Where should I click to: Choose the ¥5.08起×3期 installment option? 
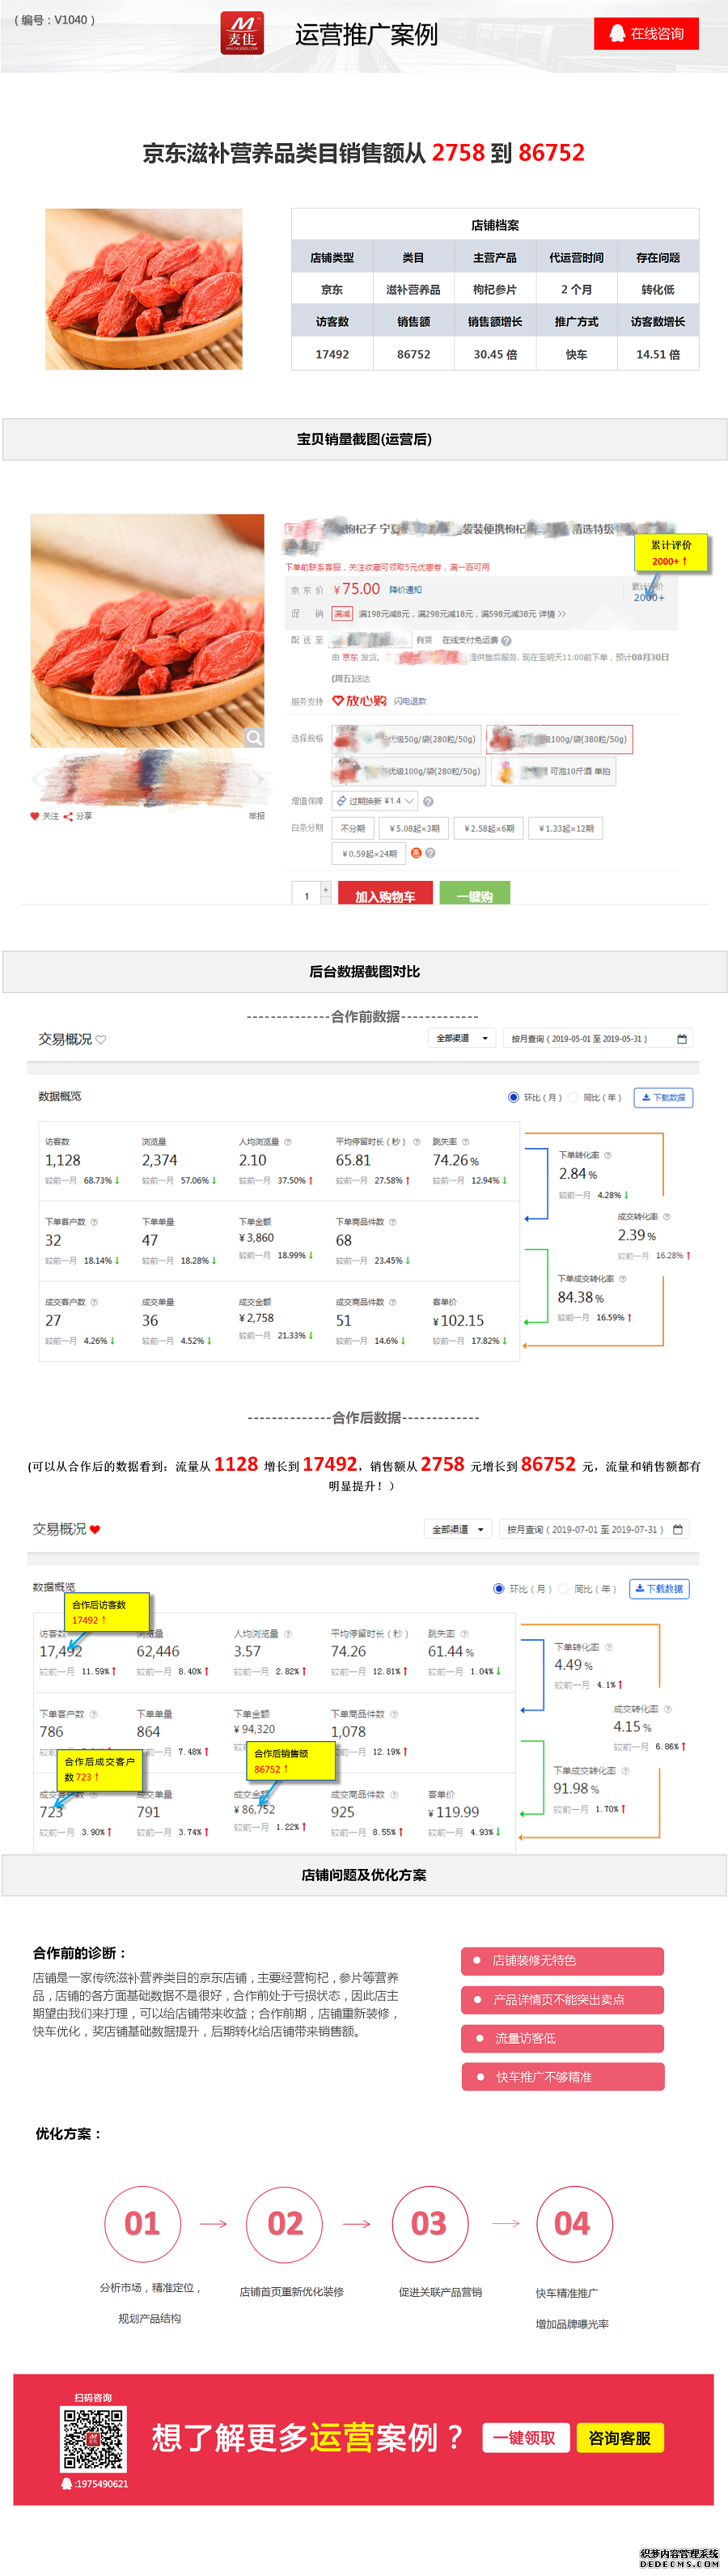[414, 828]
